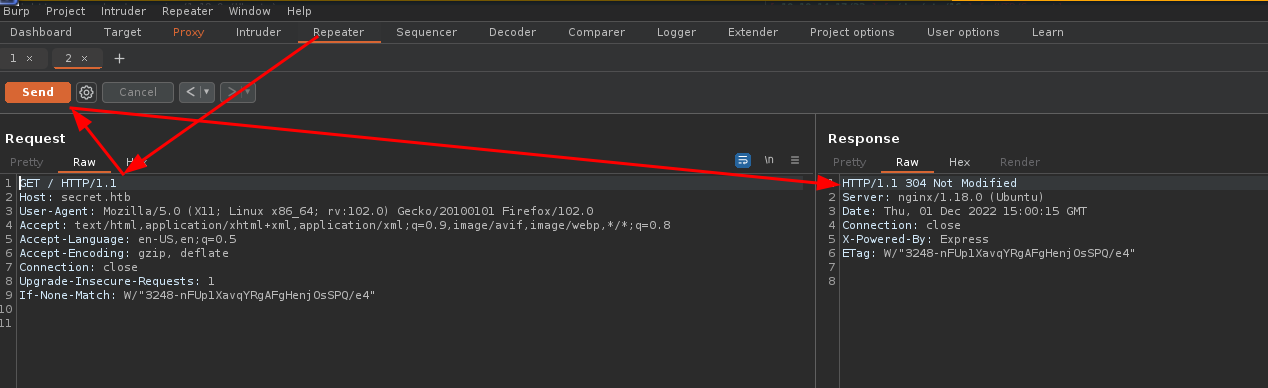
Task: Click 'Connection: close' in the response
Action: coord(901,225)
